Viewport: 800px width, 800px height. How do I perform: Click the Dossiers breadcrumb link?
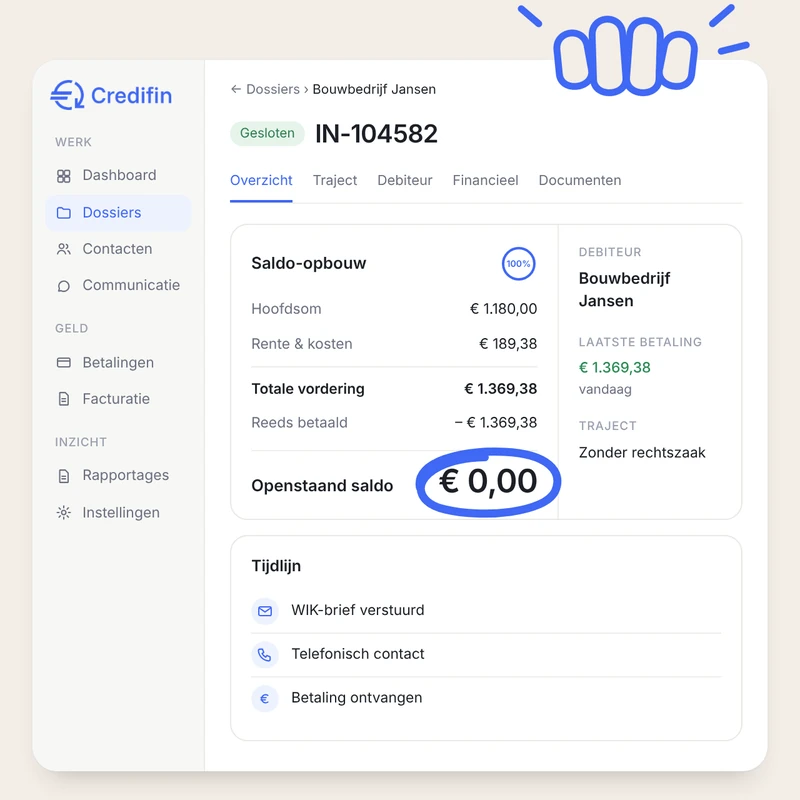273,89
